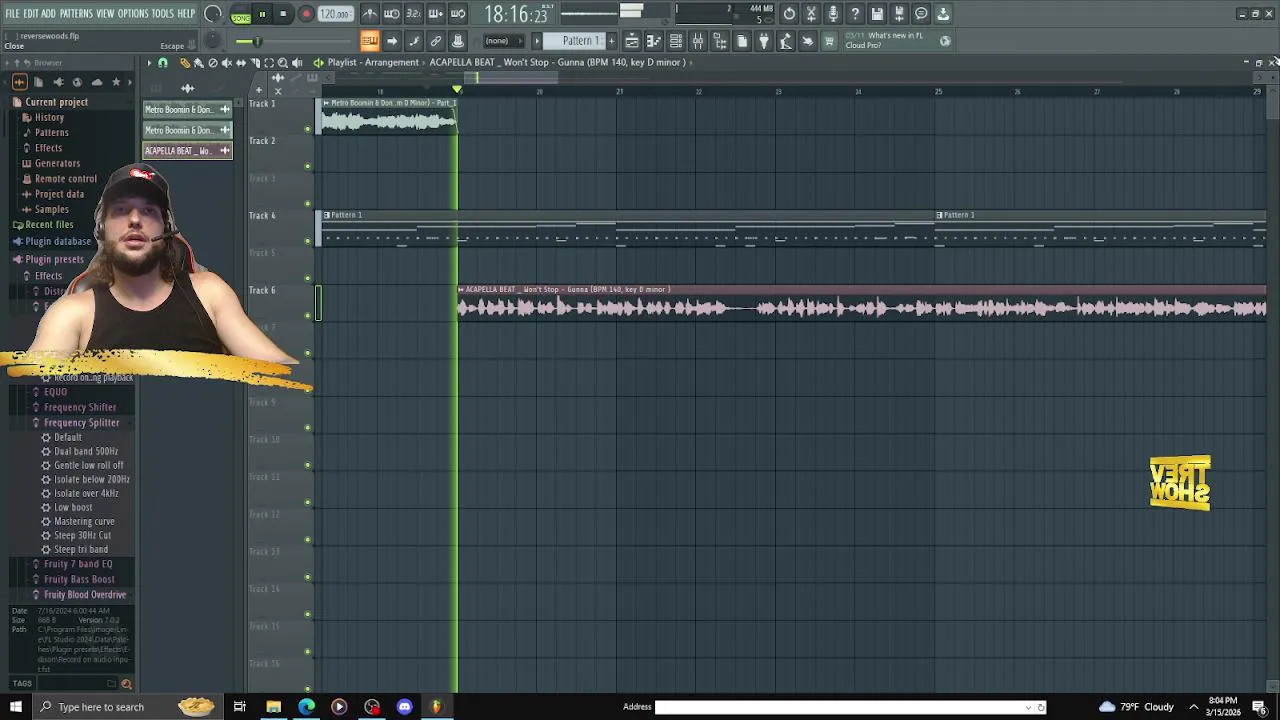The width and height of the screenshot is (1280, 720).
Task: Open the ADD menu
Action: pyautogui.click(x=48, y=14)
